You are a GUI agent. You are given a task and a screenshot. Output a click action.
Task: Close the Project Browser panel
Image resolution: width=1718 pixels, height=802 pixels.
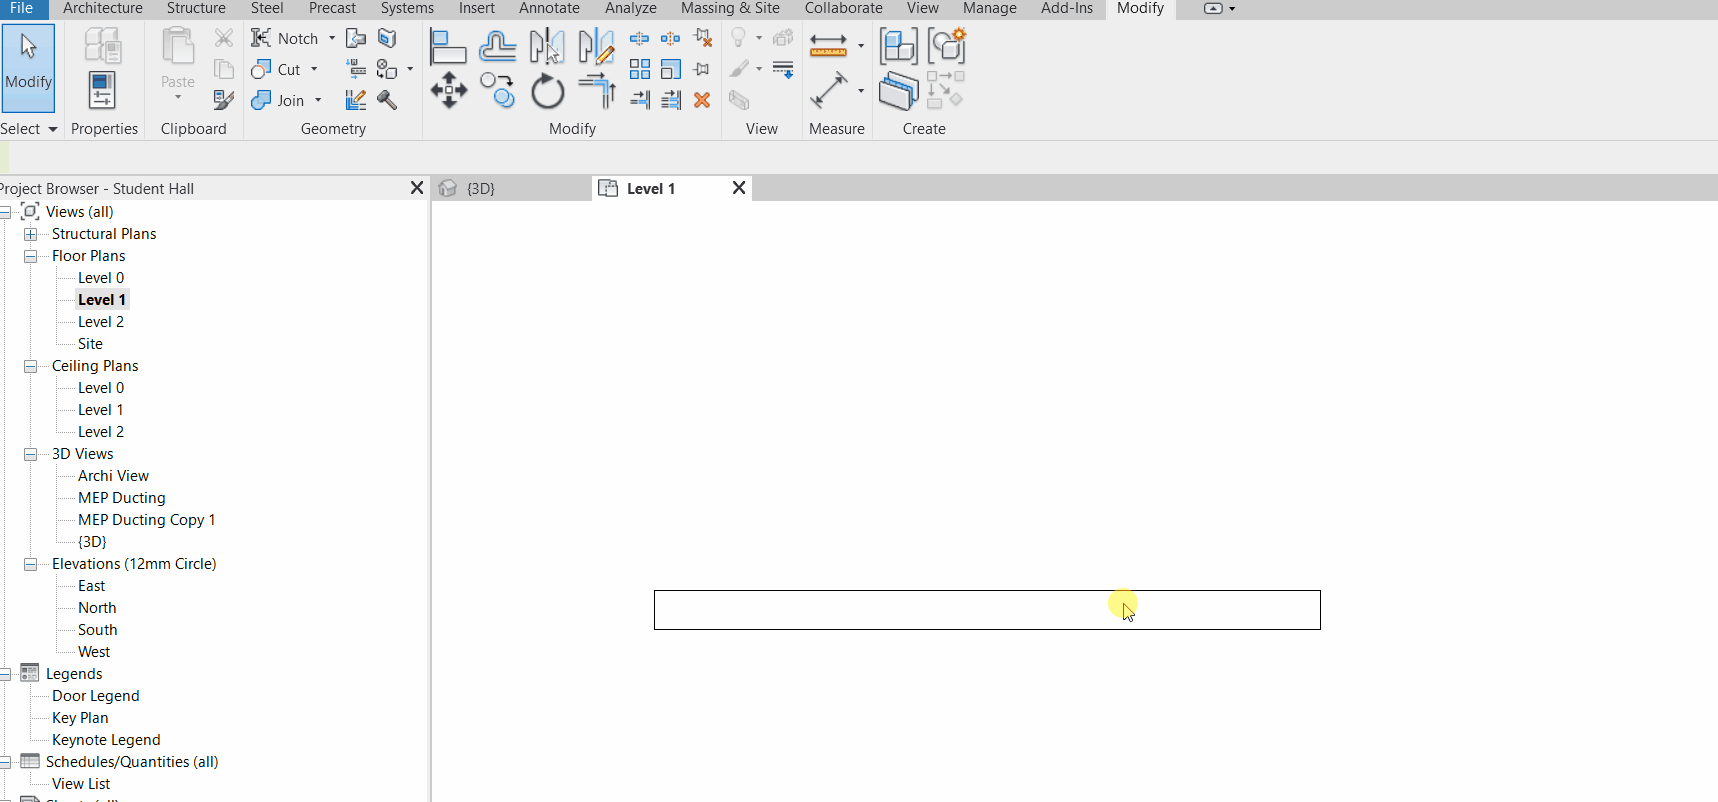[x=417, y=188]
